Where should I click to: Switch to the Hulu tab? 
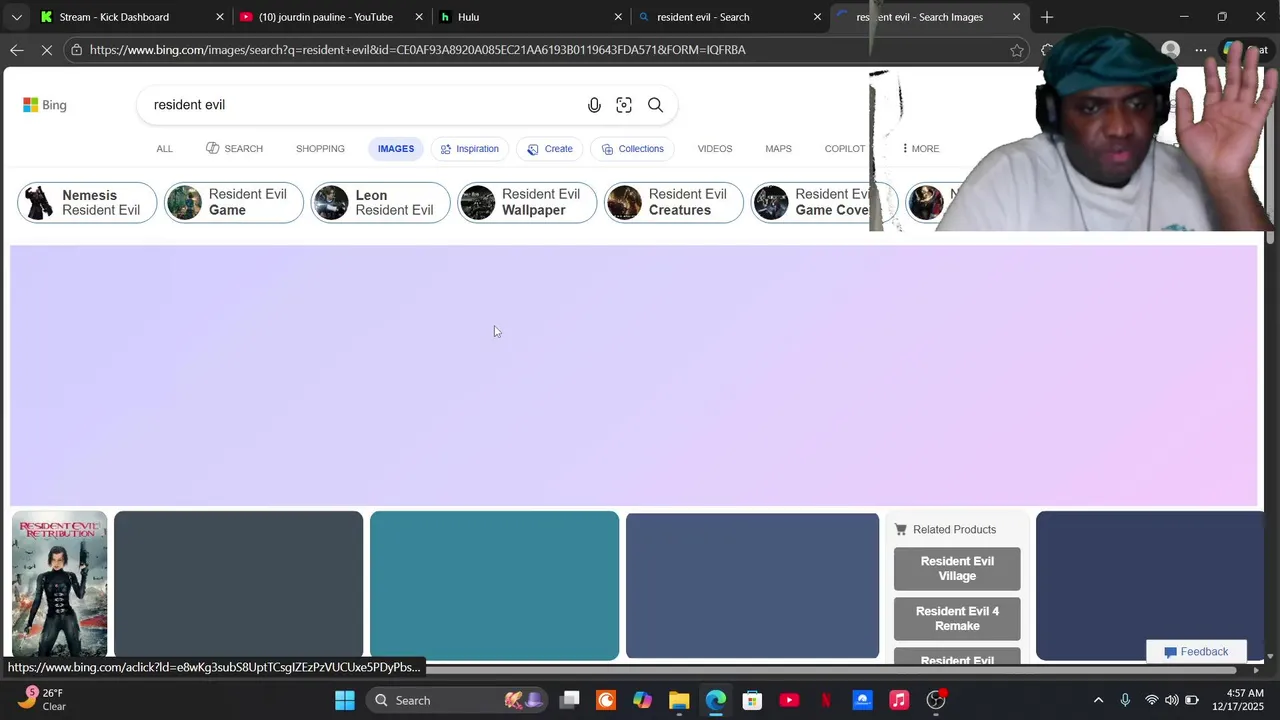click(531, 17)
